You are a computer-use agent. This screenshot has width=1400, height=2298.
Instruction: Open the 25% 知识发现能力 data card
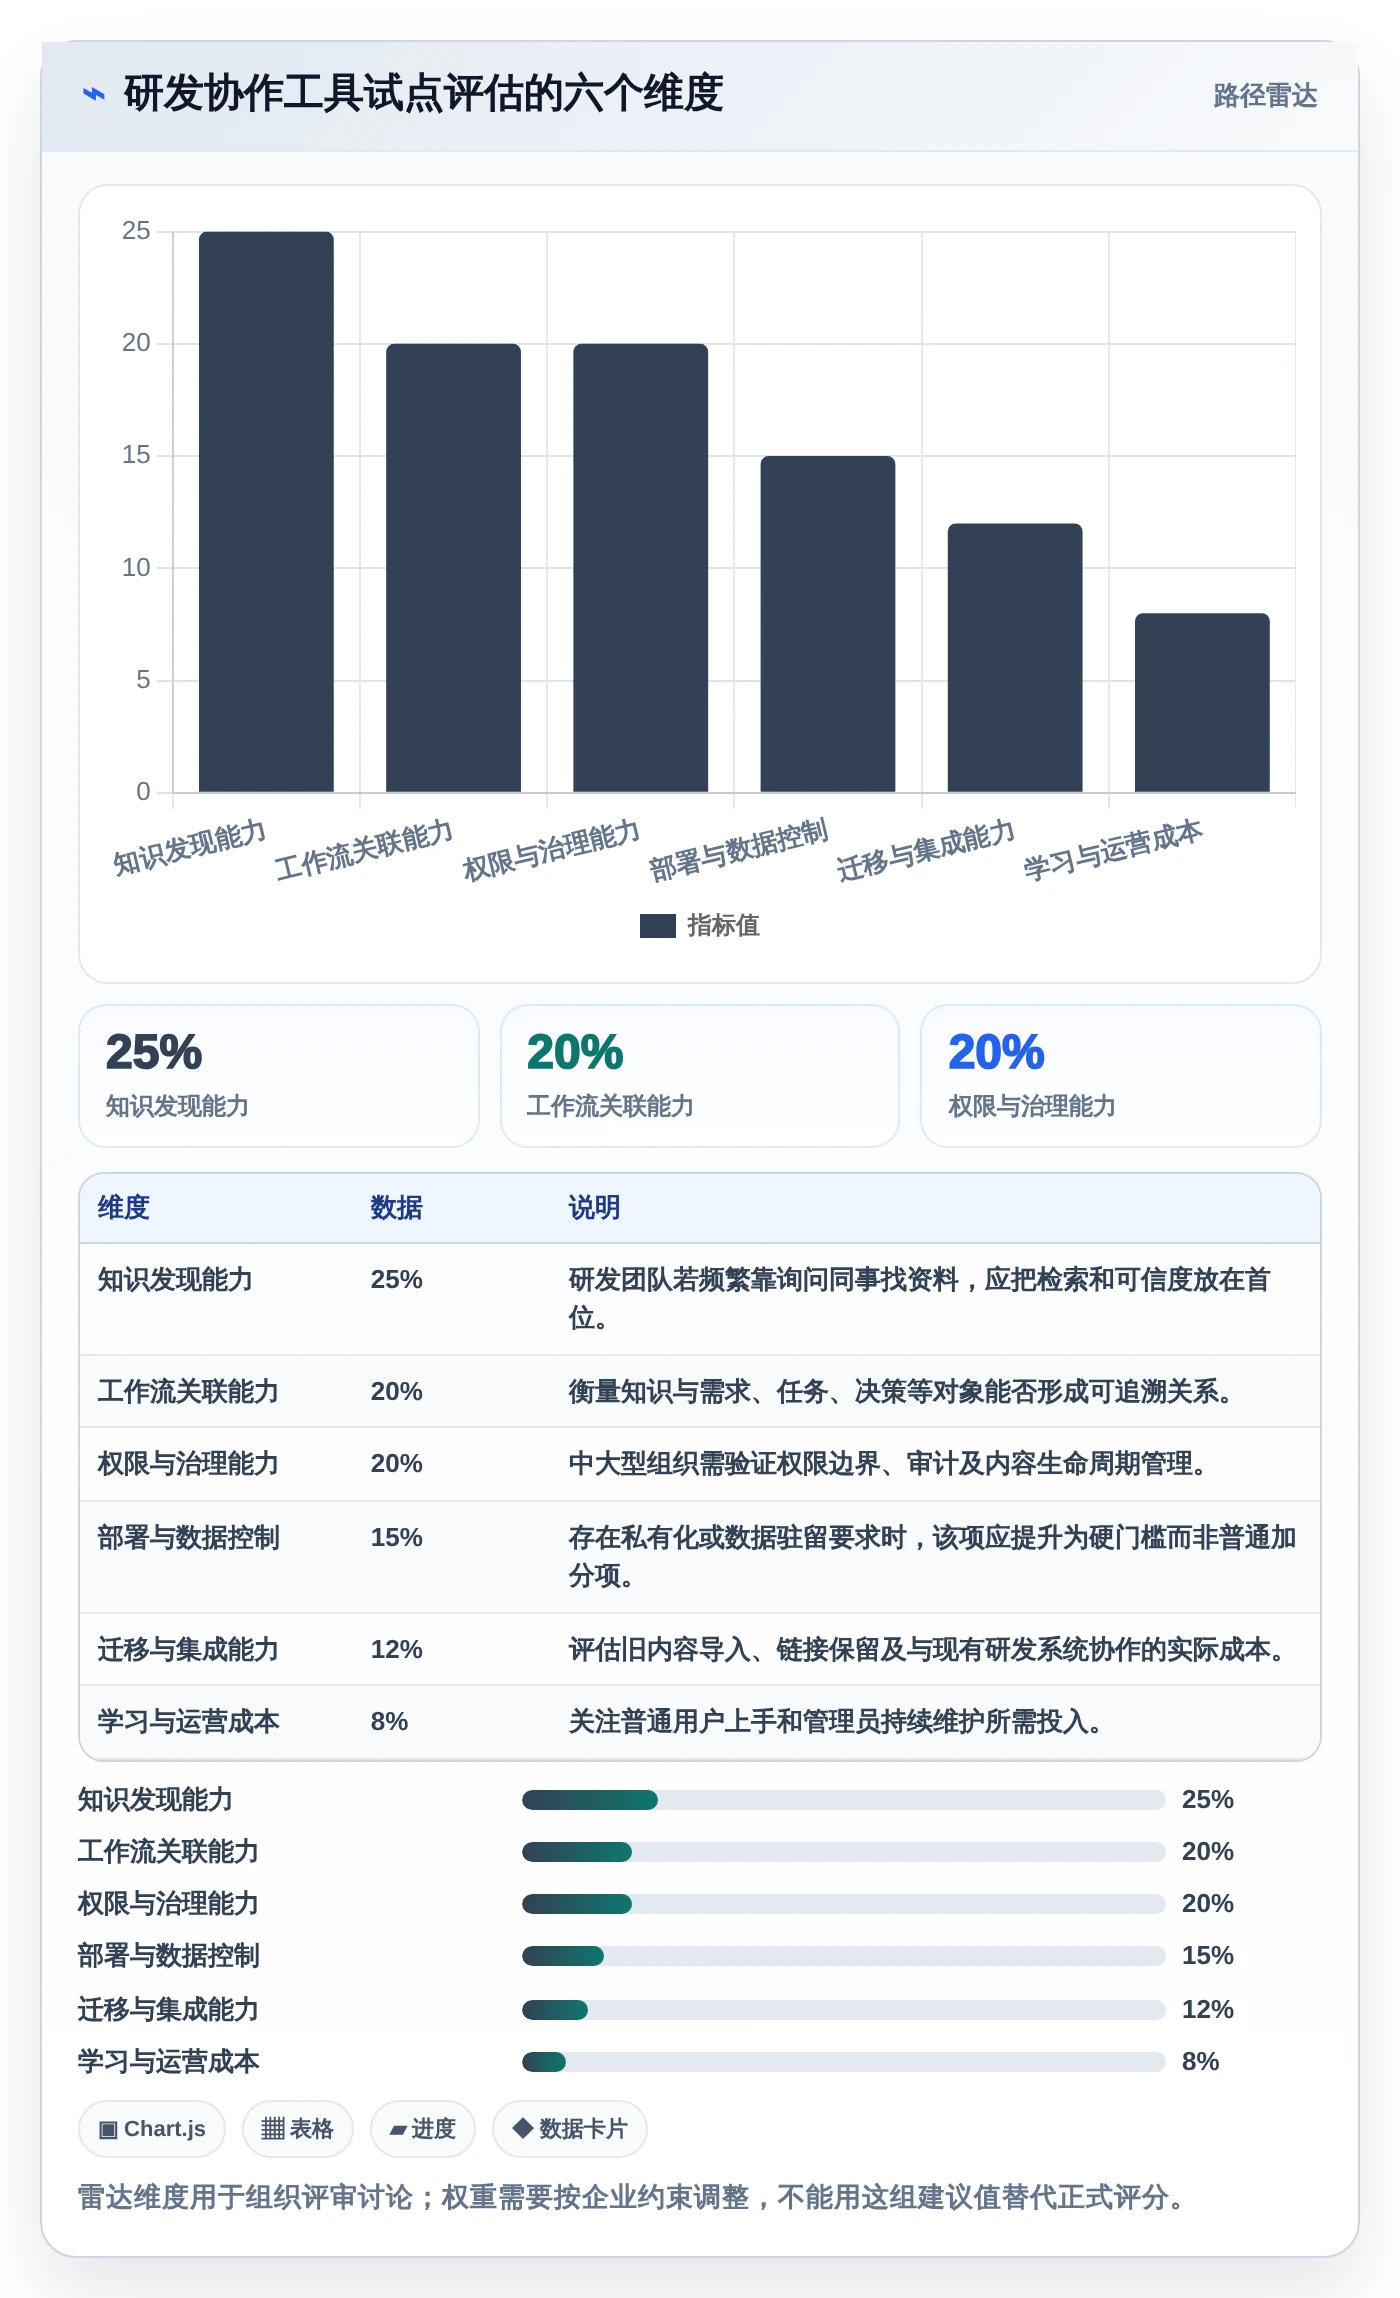click(279, 1076)
